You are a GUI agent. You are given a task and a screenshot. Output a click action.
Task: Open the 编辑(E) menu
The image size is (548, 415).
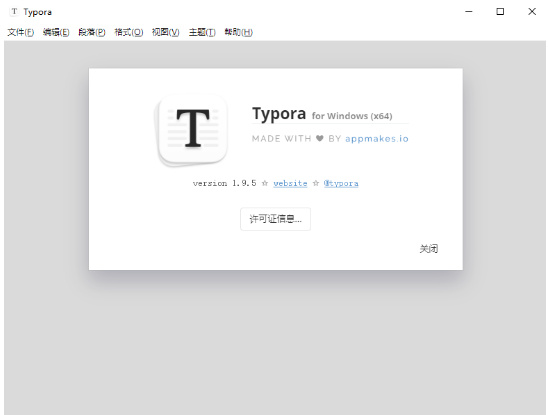tap(56, 33)
